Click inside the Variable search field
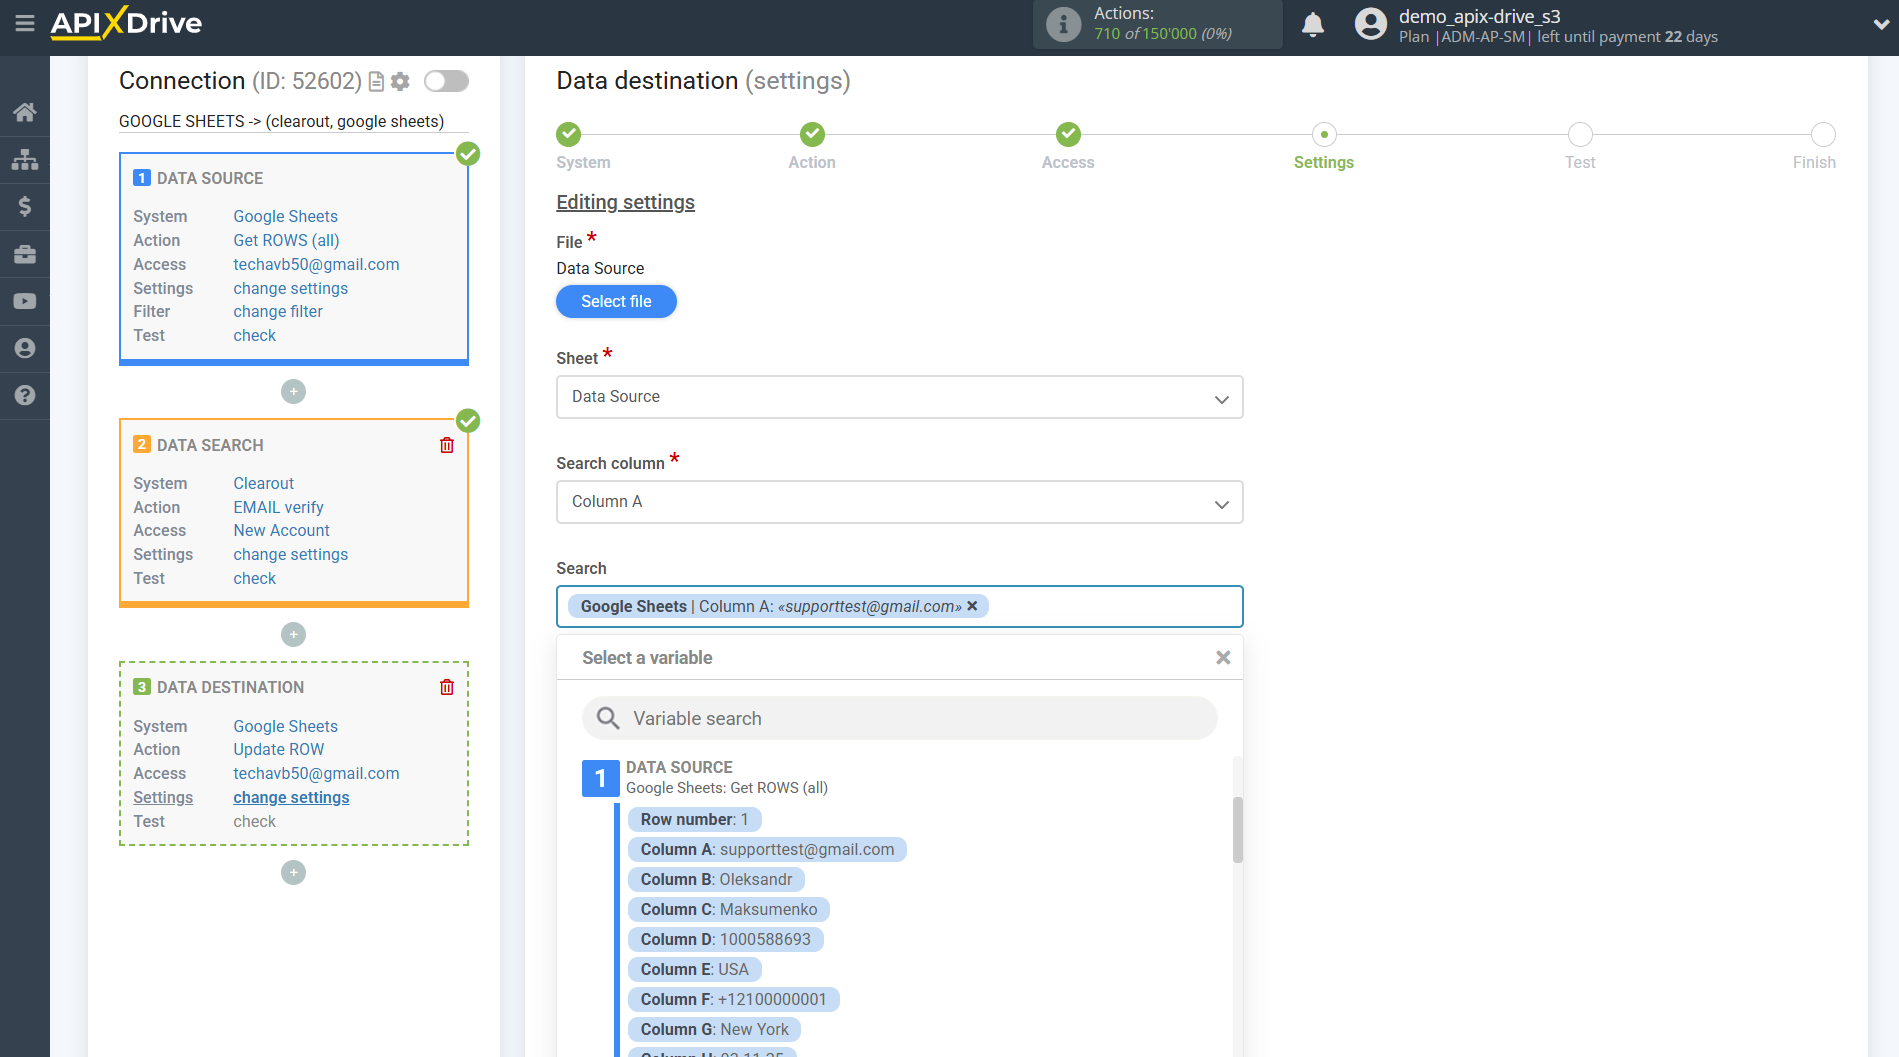The height and width of the screenshot is (1057, 1899). pyautogui.click(x=898, y=718)
